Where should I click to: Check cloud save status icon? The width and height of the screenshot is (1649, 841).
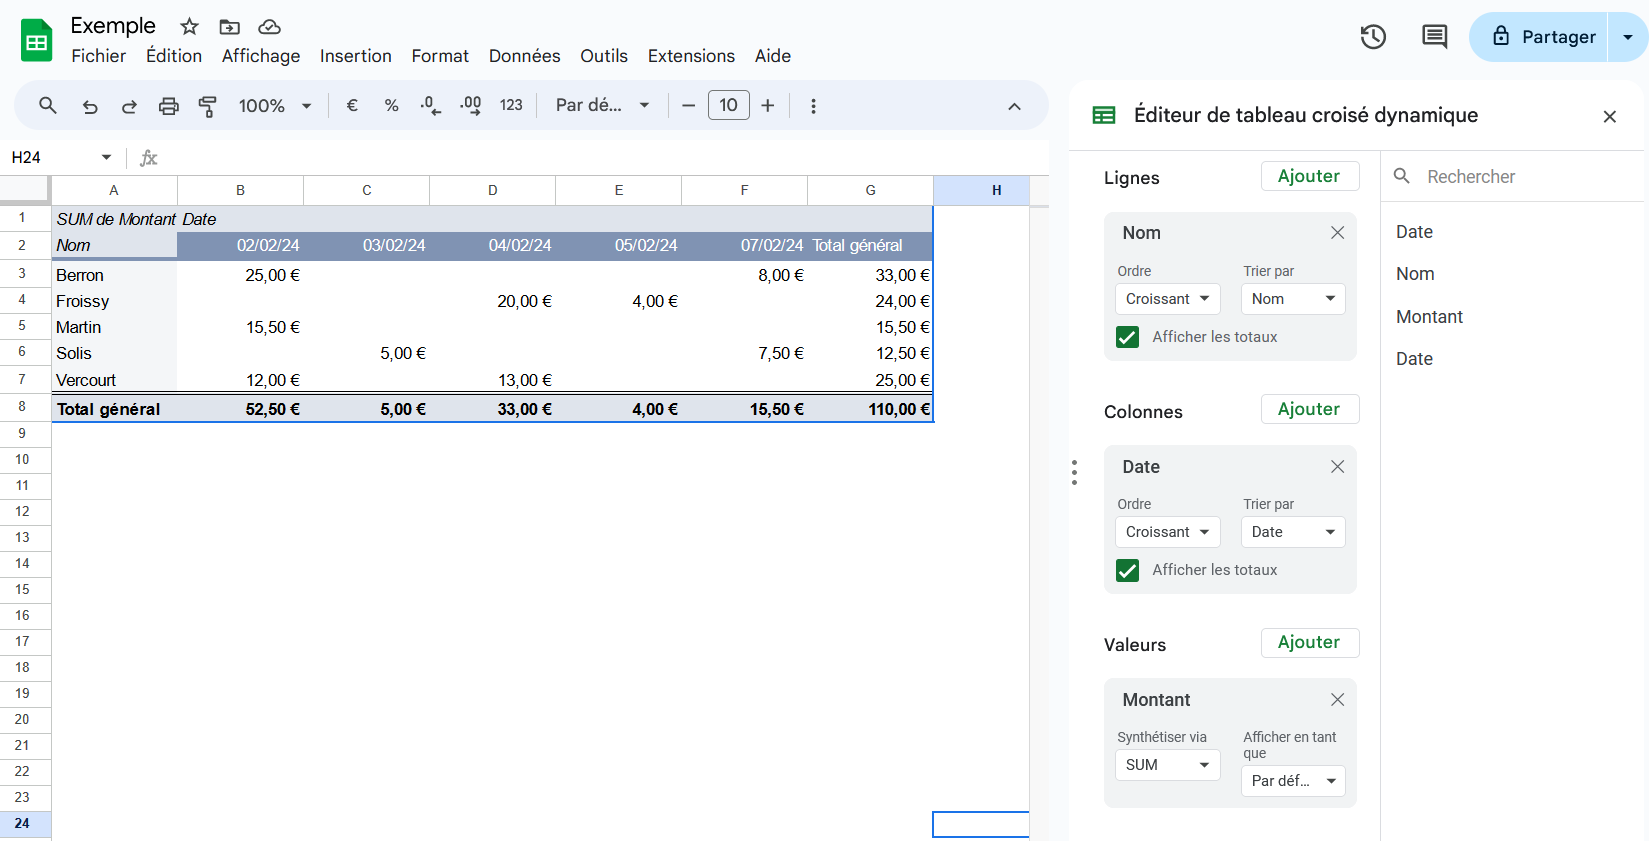[x=269, y=27]
